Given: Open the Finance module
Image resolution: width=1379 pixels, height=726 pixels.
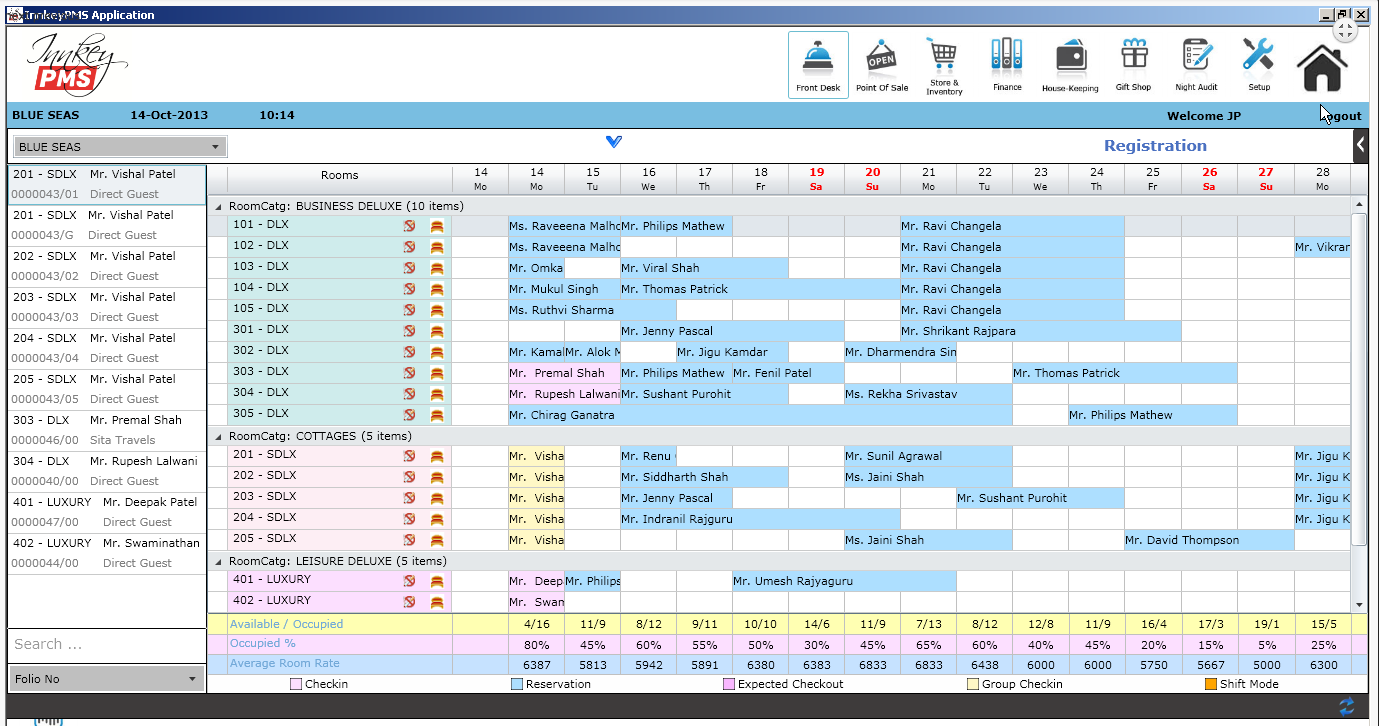Looking at the screenshot, I should [x=1006, y=62].
